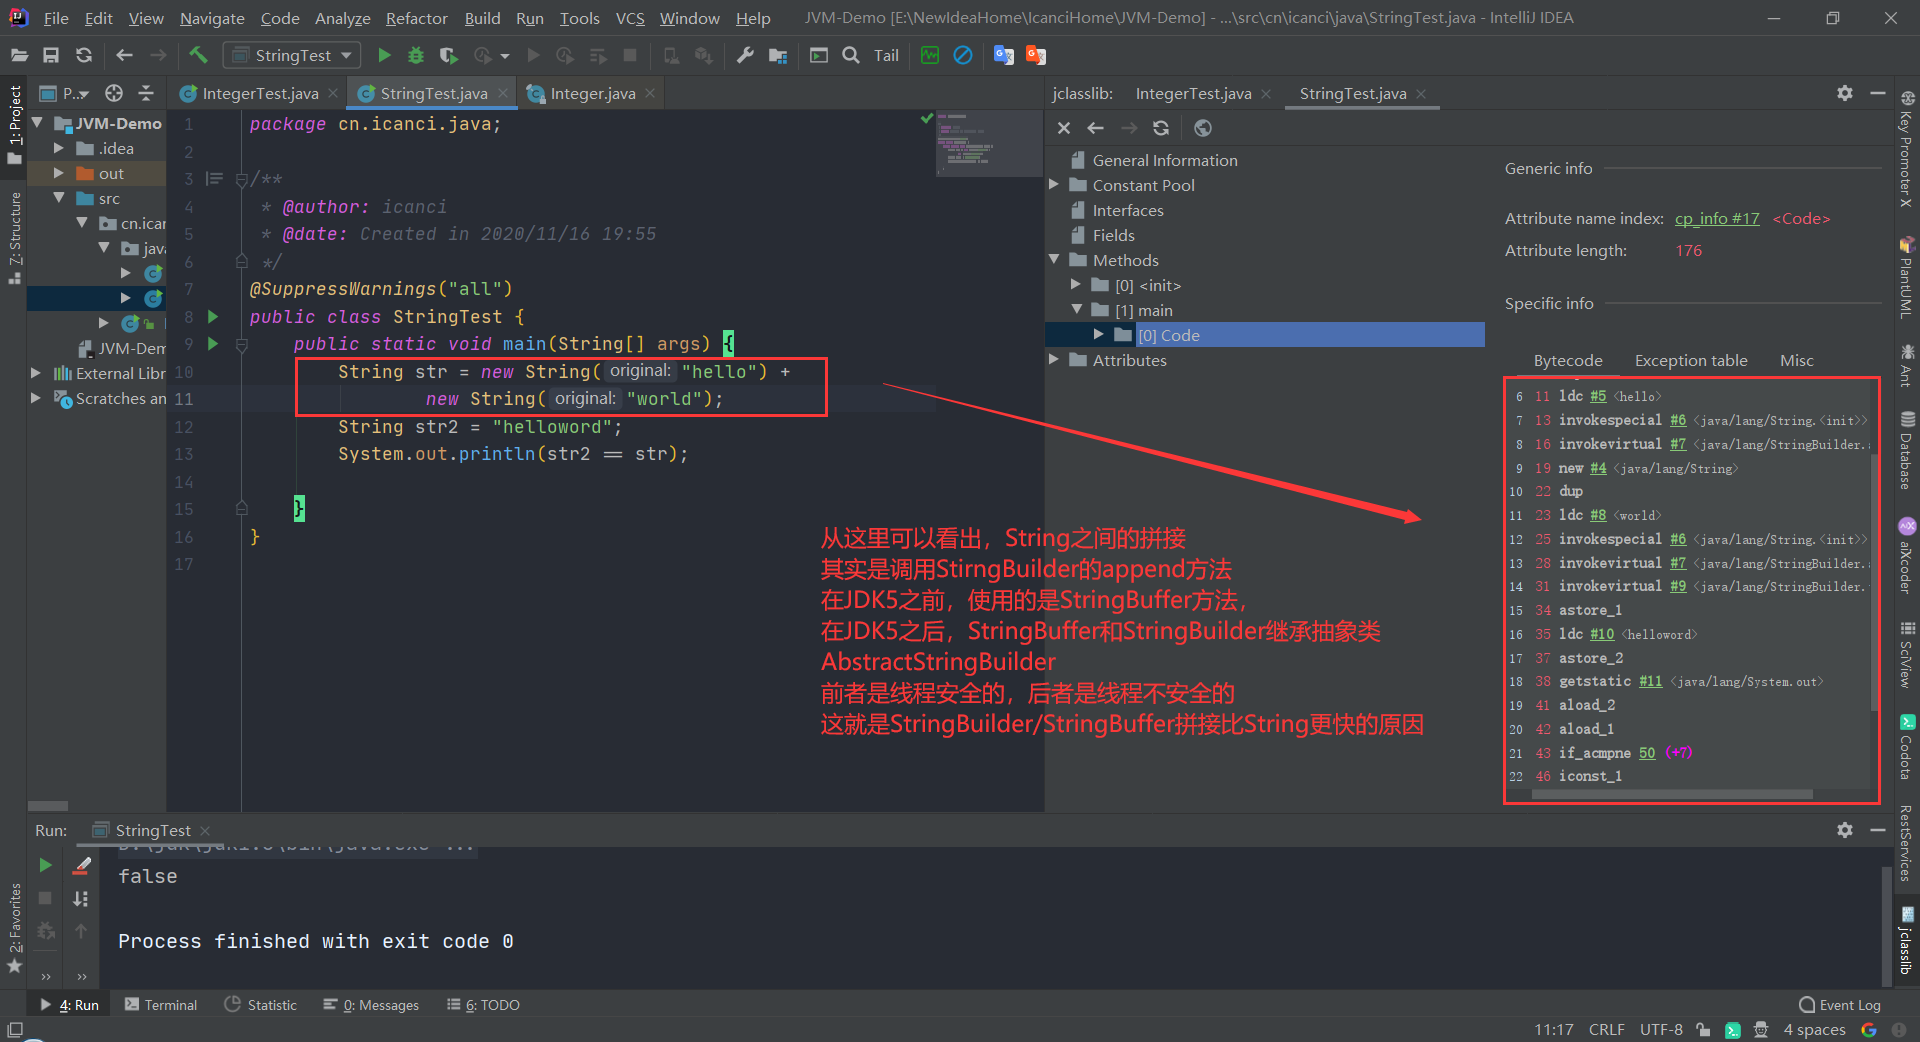
Task: Follow the #5 constant link for hello
Action: (1598, 396)
